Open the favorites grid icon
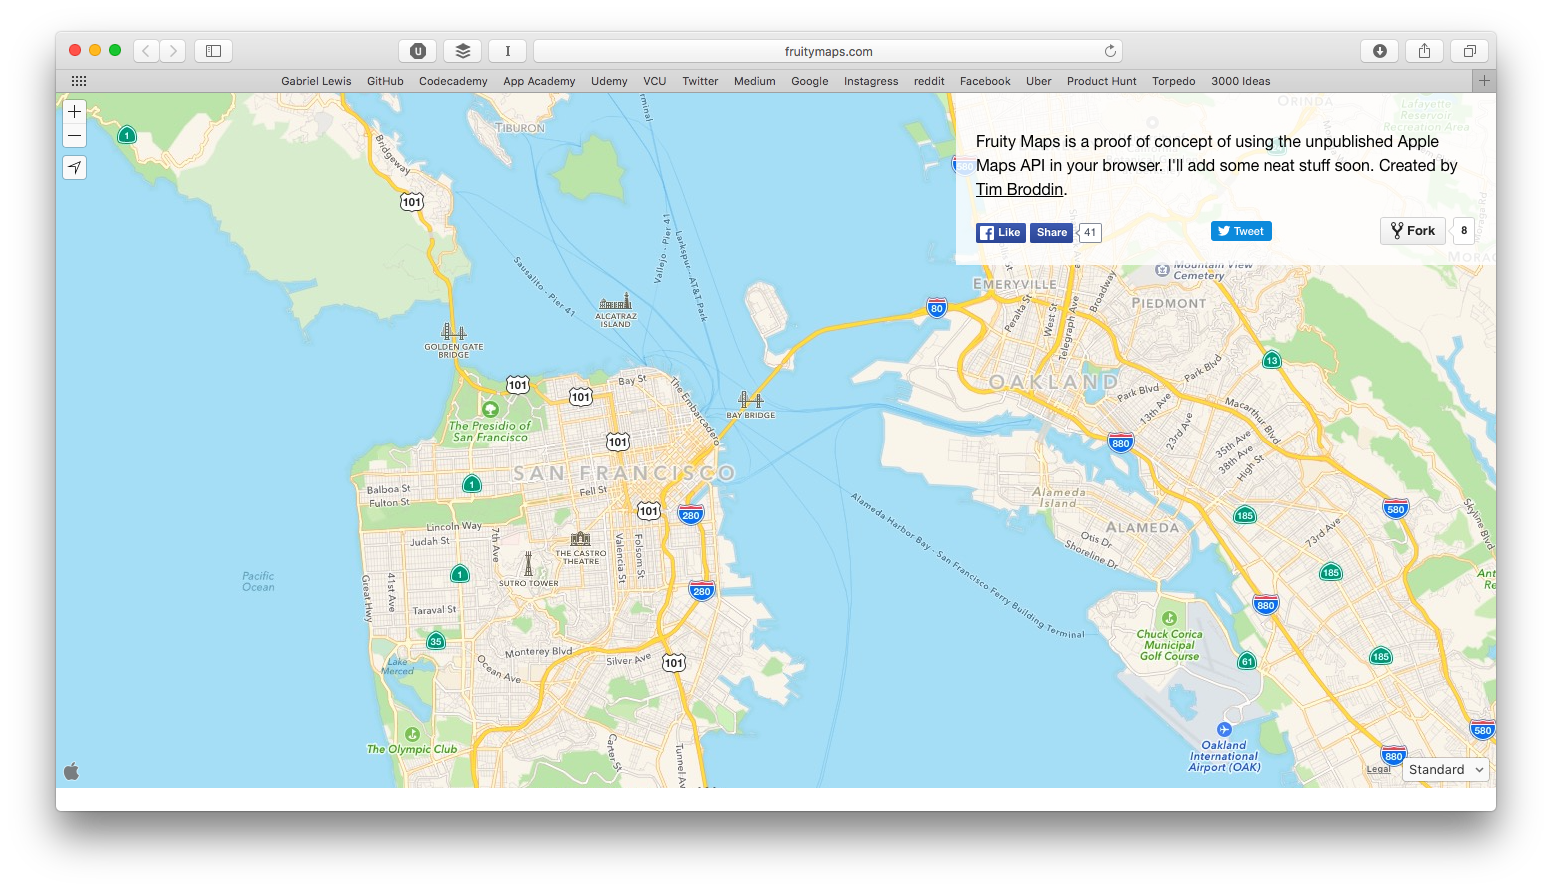The image size is (1552, 891). point(79,81)
